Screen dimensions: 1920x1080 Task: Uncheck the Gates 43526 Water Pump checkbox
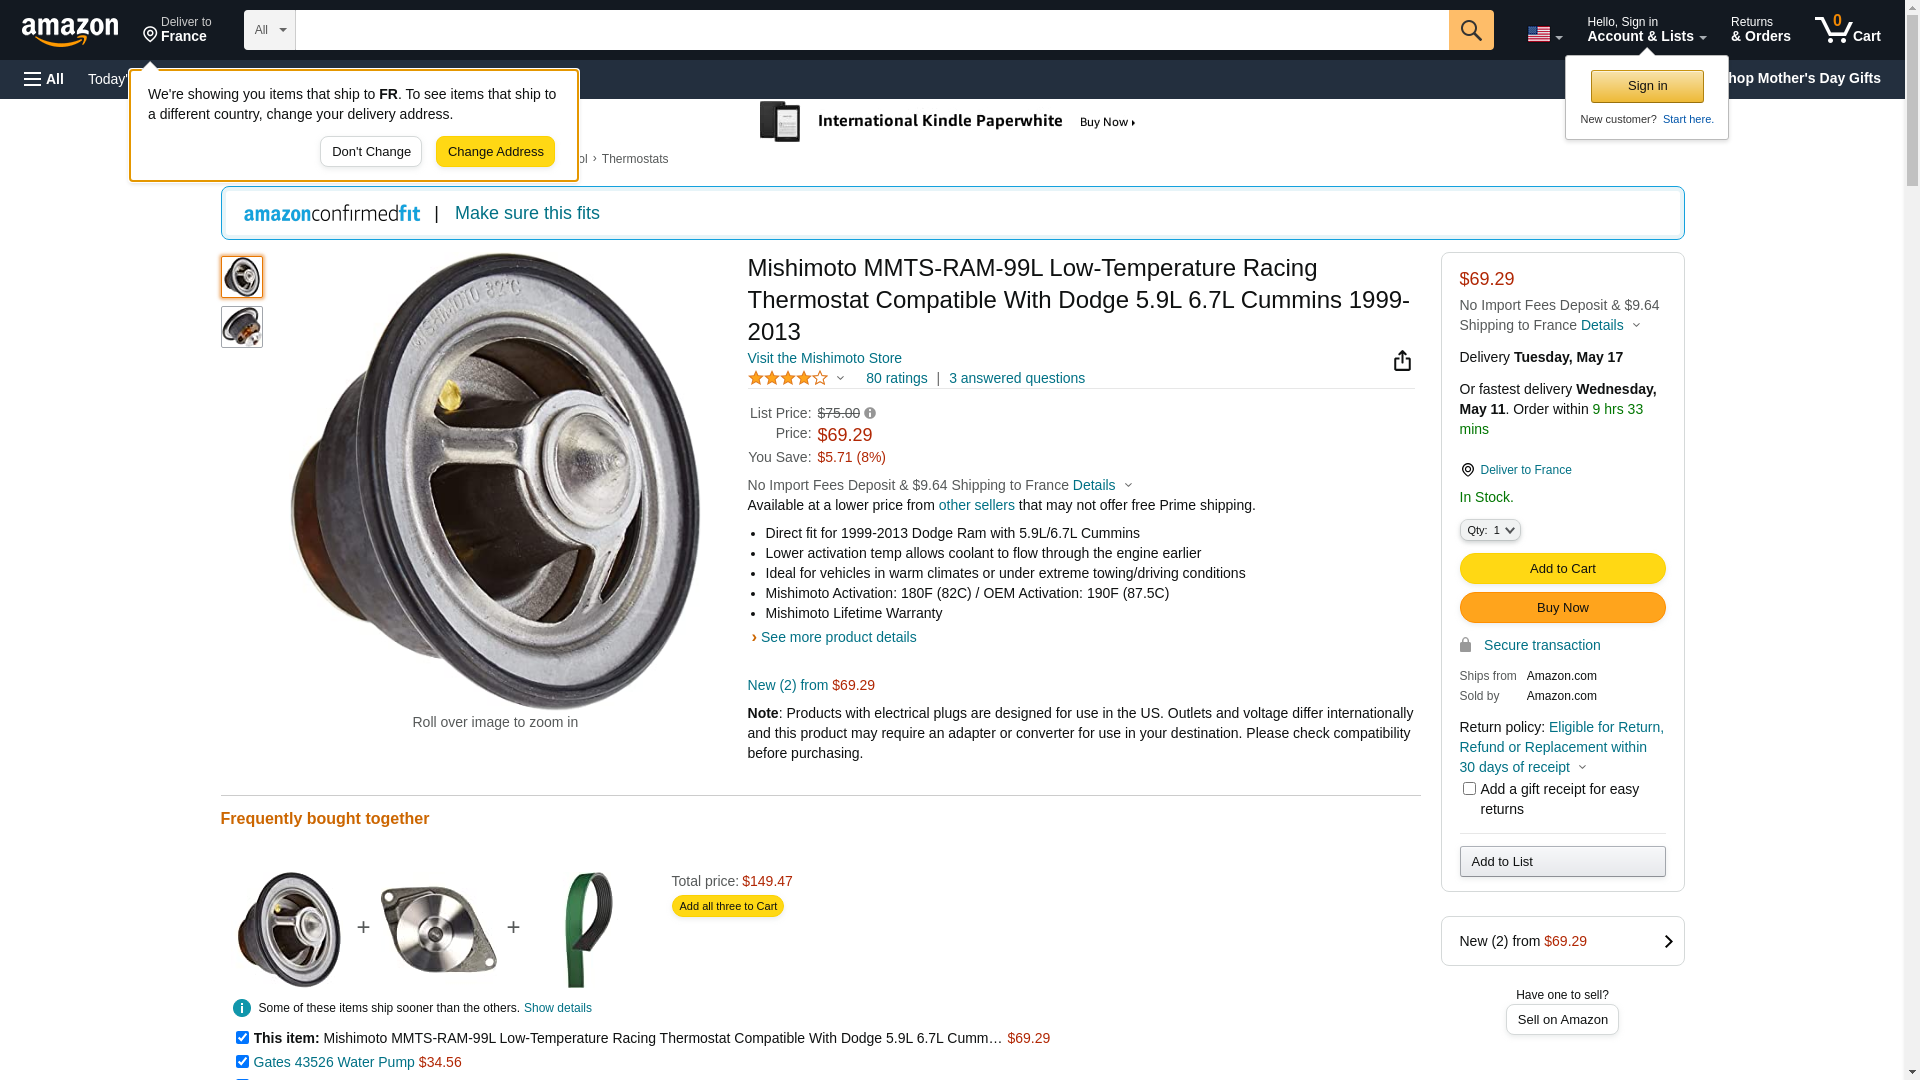pyautogui.click(x=242, y=1062)
